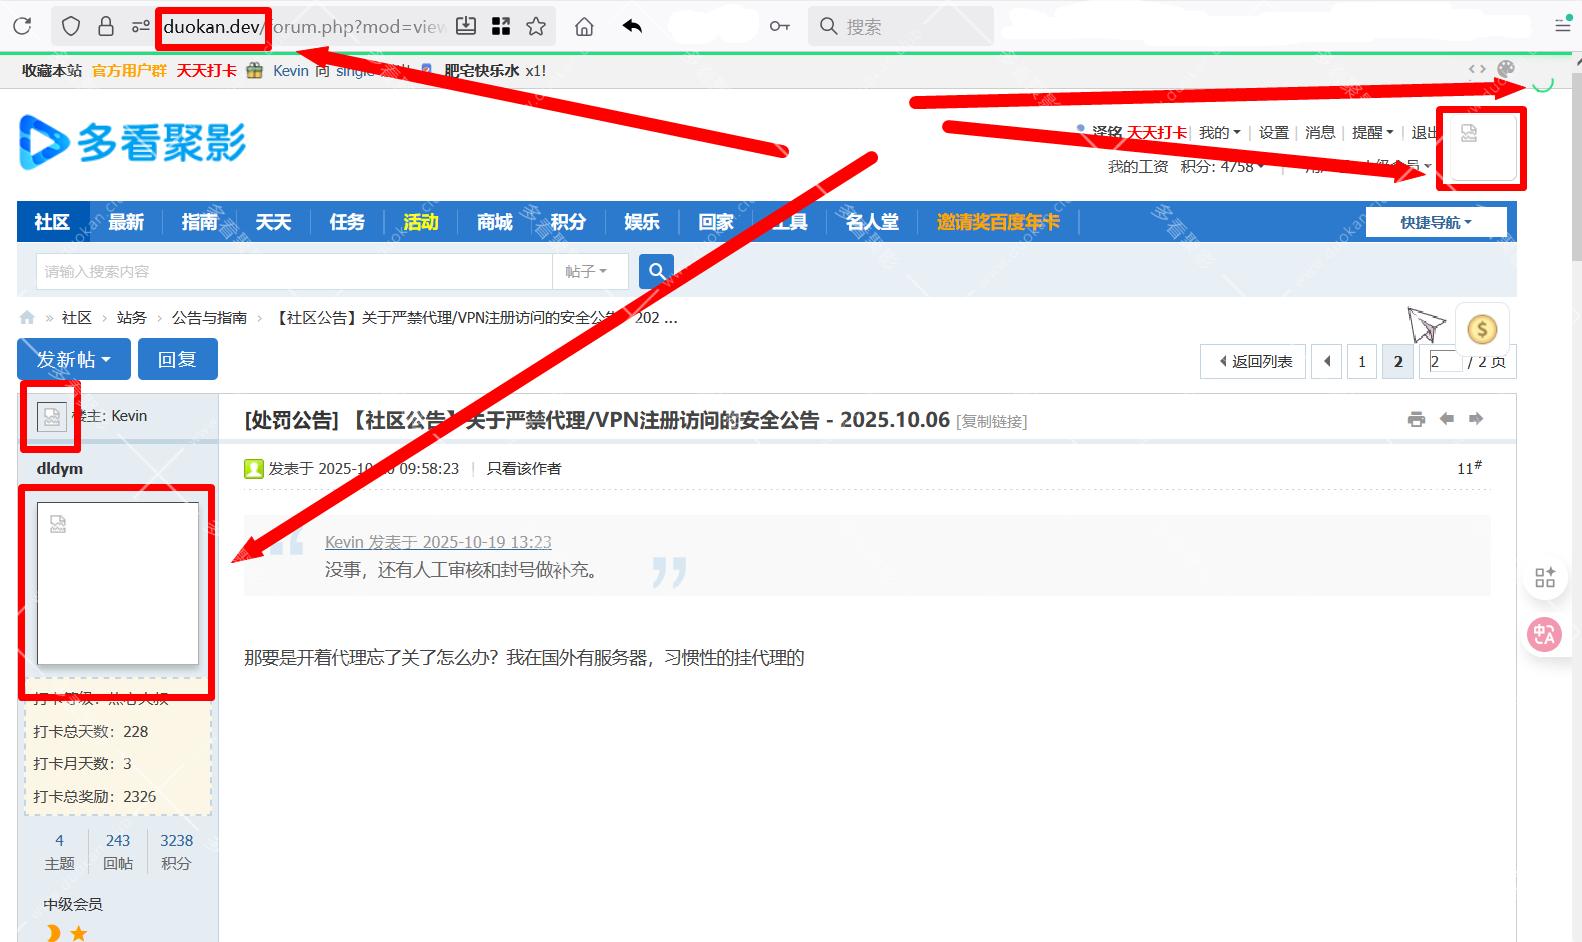
Task: Click the green user icon beside post date
Action: point(254,468)
